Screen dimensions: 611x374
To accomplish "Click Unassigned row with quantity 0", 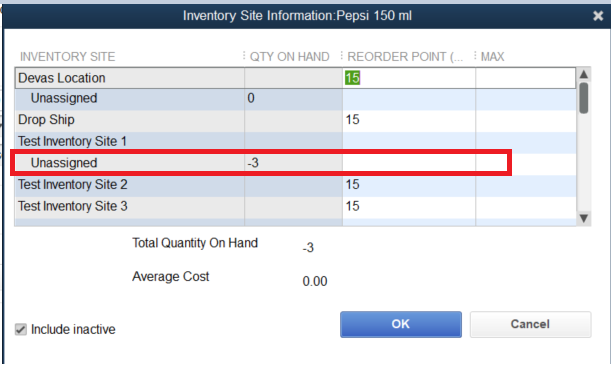I will click(x=295, y=98).
